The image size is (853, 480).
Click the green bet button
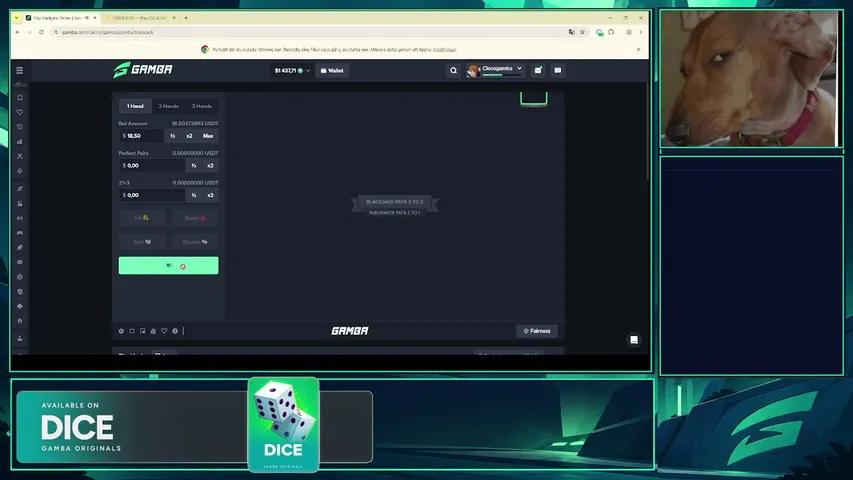click(x=169, y=266)
